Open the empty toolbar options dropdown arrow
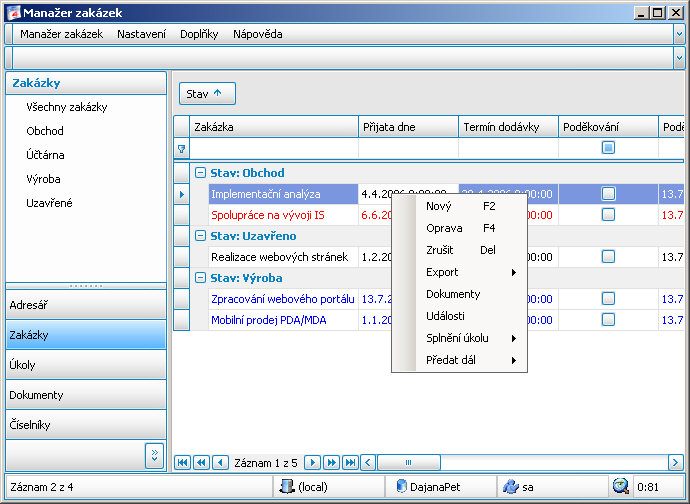 click(x=679, y=58)
